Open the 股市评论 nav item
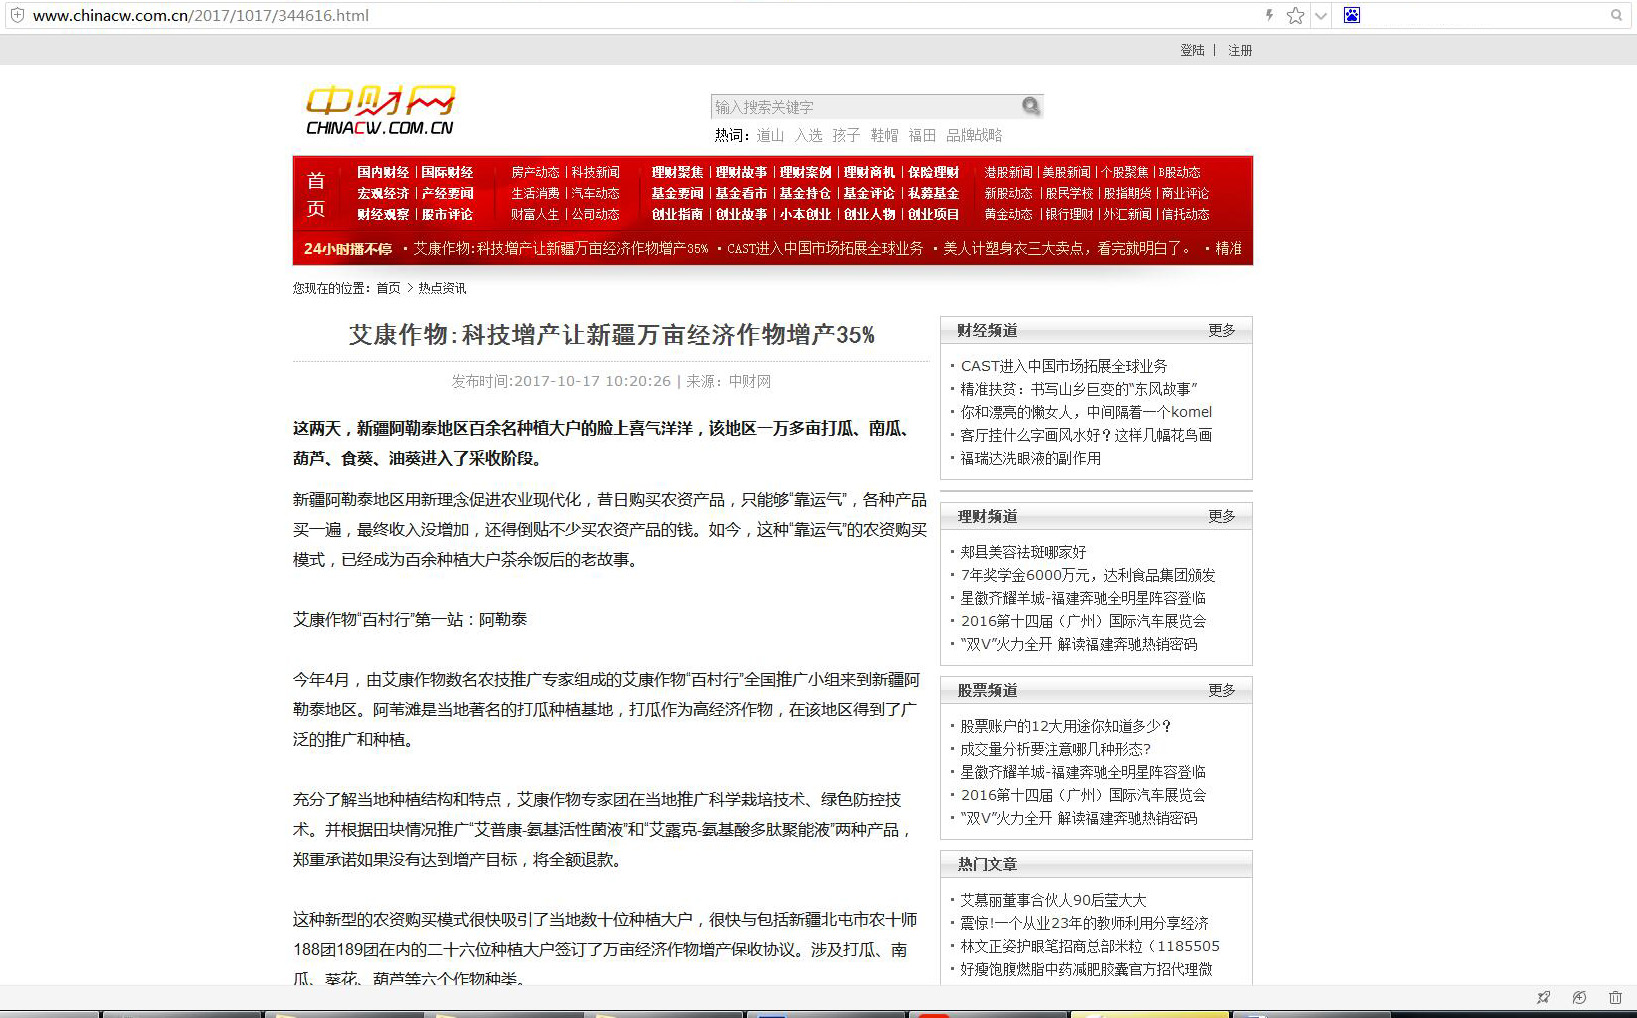Viewport: 1637px width, 1018px height. pyautogui.click(x=447, y=214)
